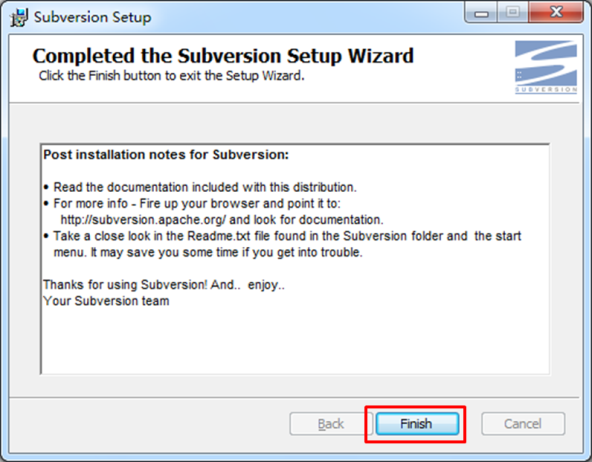Close the Subversion Setup window
This screenshot has width=592, height=462.
(x=556, y=13)
